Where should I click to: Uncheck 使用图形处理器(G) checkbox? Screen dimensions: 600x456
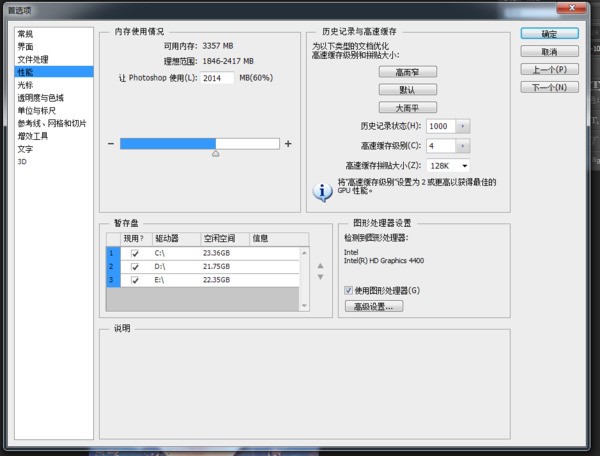click(x=348, y=290)
